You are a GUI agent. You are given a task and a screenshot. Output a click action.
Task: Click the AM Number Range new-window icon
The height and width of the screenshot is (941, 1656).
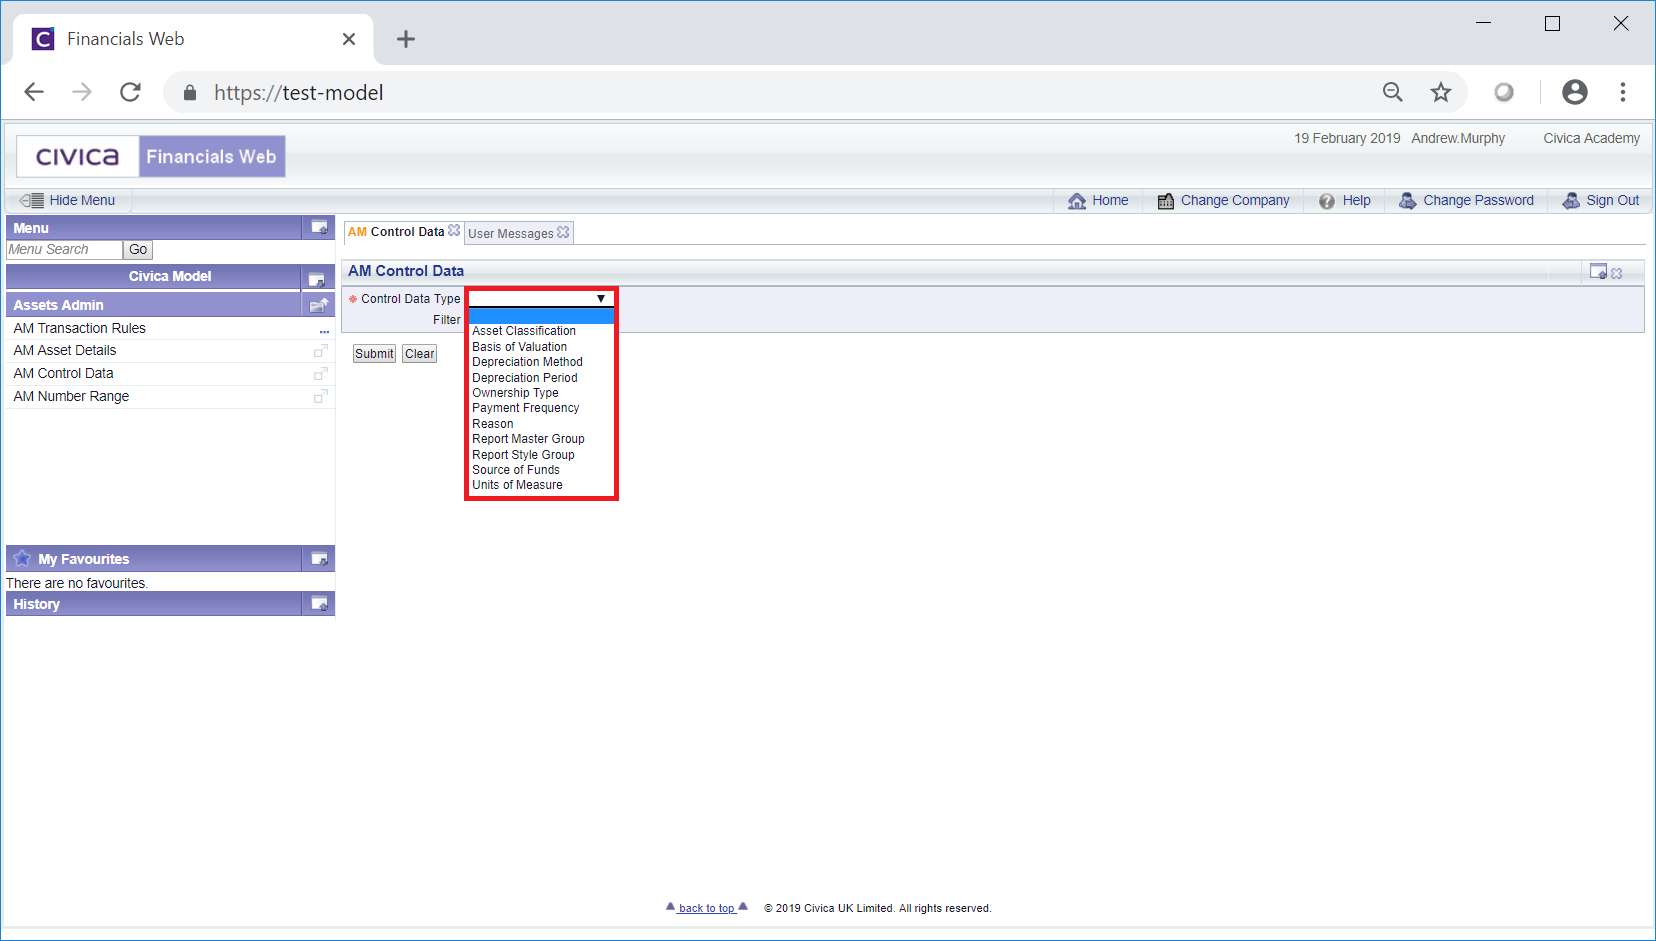(x=320, y=397)
